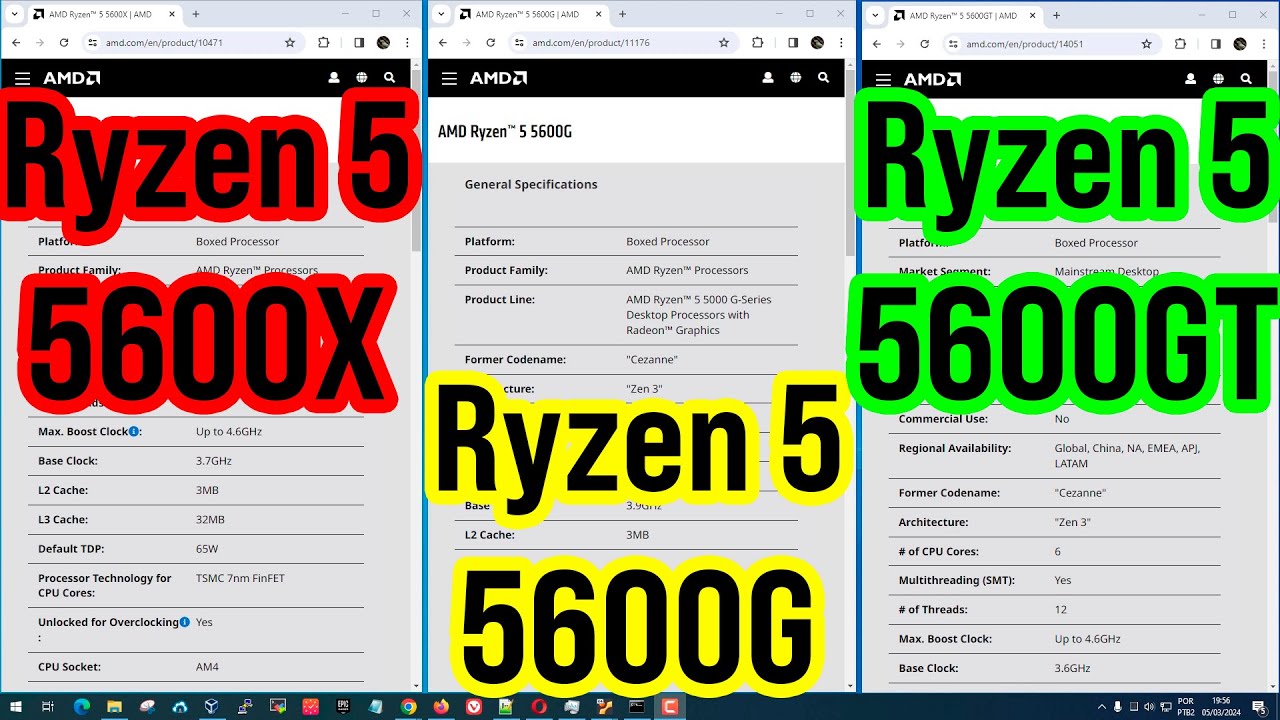Click info icon beside Unlocked for Overclocking

click(x=185, y=622)
